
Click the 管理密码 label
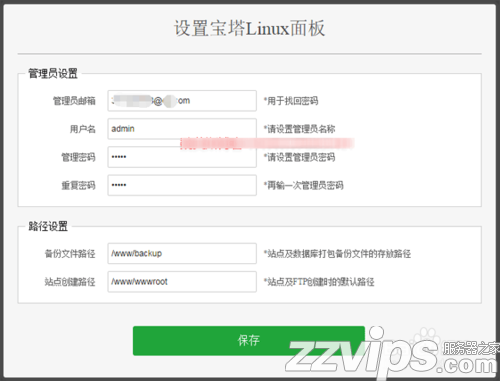pyautogui.click(x=78, y=157)
